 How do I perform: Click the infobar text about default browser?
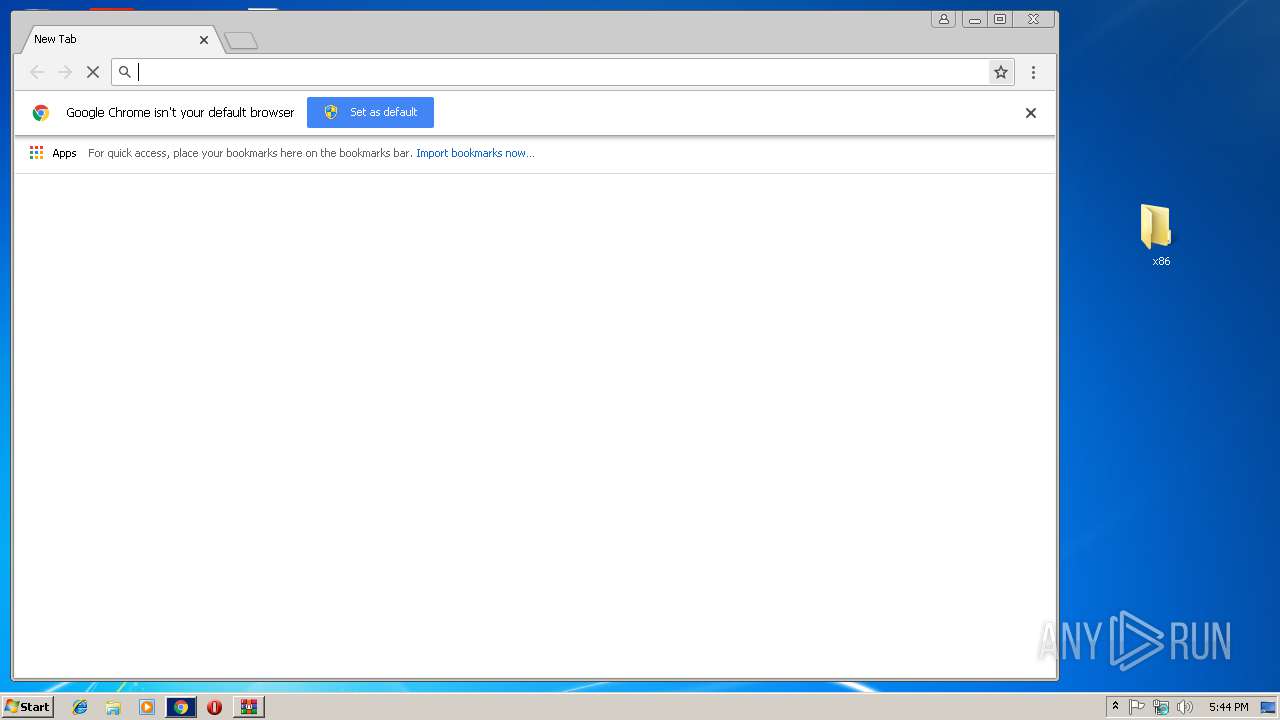(180, 112)
